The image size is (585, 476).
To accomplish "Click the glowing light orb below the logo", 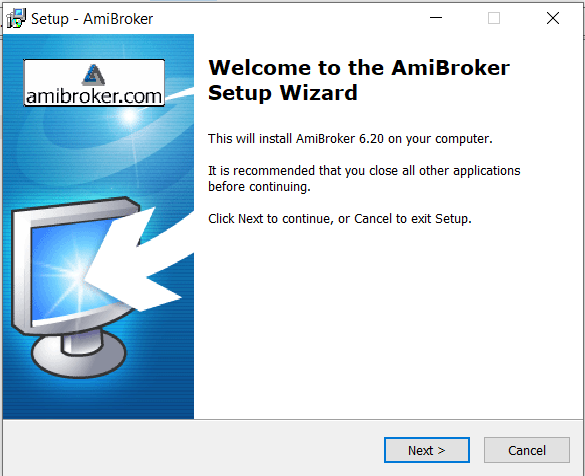I will tap(130, 116).
